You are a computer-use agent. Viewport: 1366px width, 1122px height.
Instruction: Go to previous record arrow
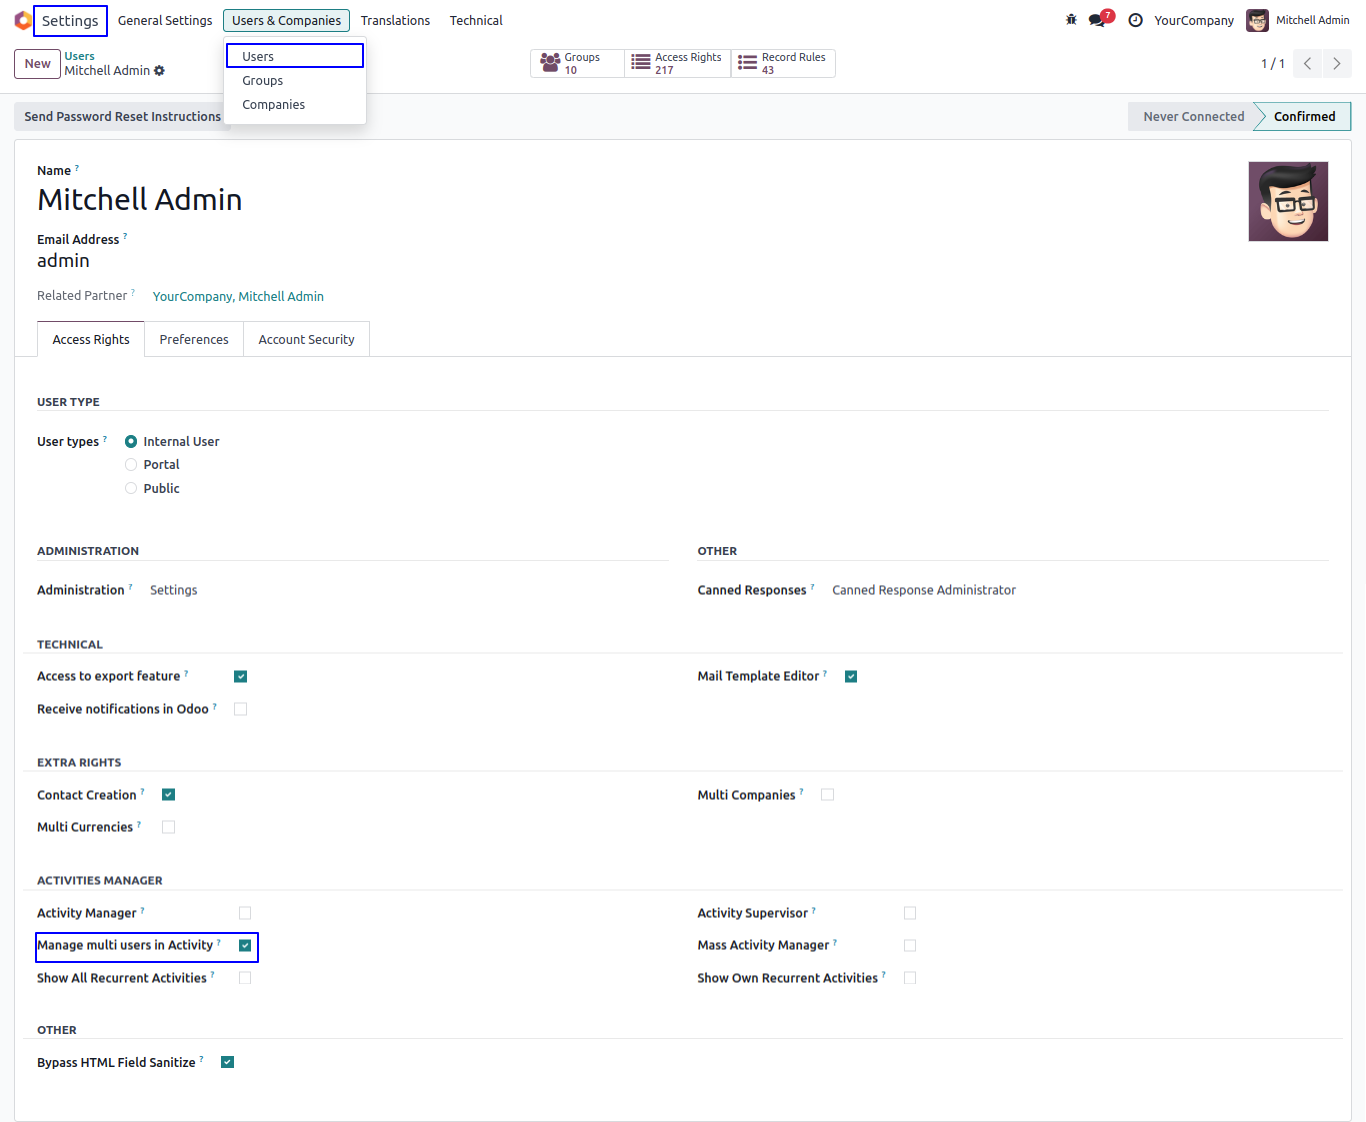(x=1307, y=64)
